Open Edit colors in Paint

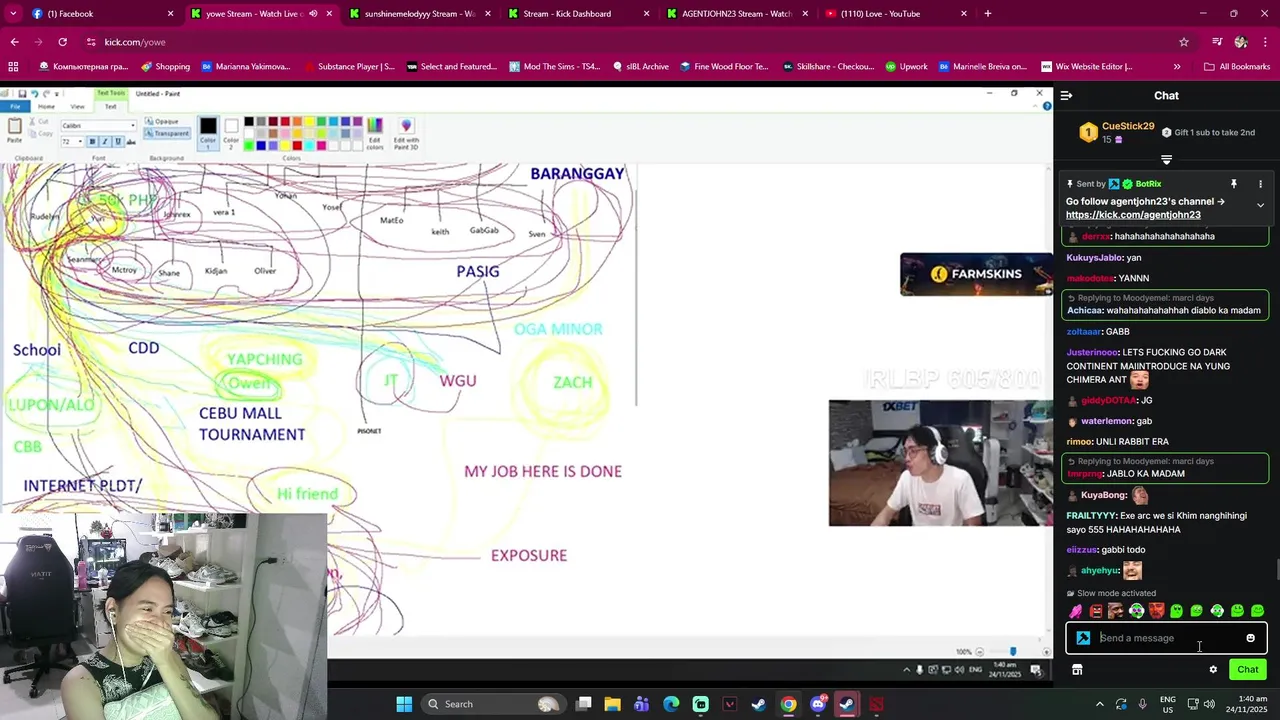[375, 132]
